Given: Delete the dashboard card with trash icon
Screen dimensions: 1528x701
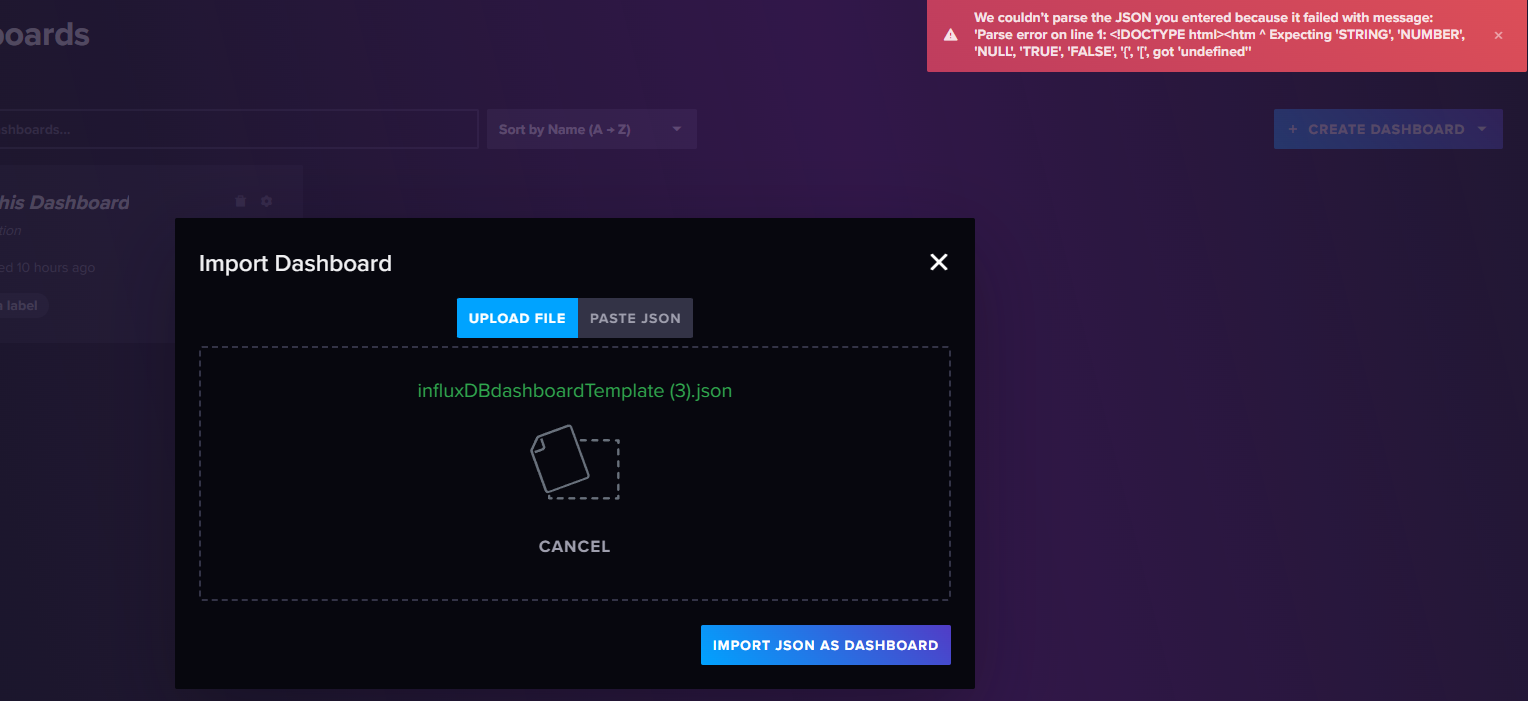Looking at the screenshot, I should pos(240,202).
